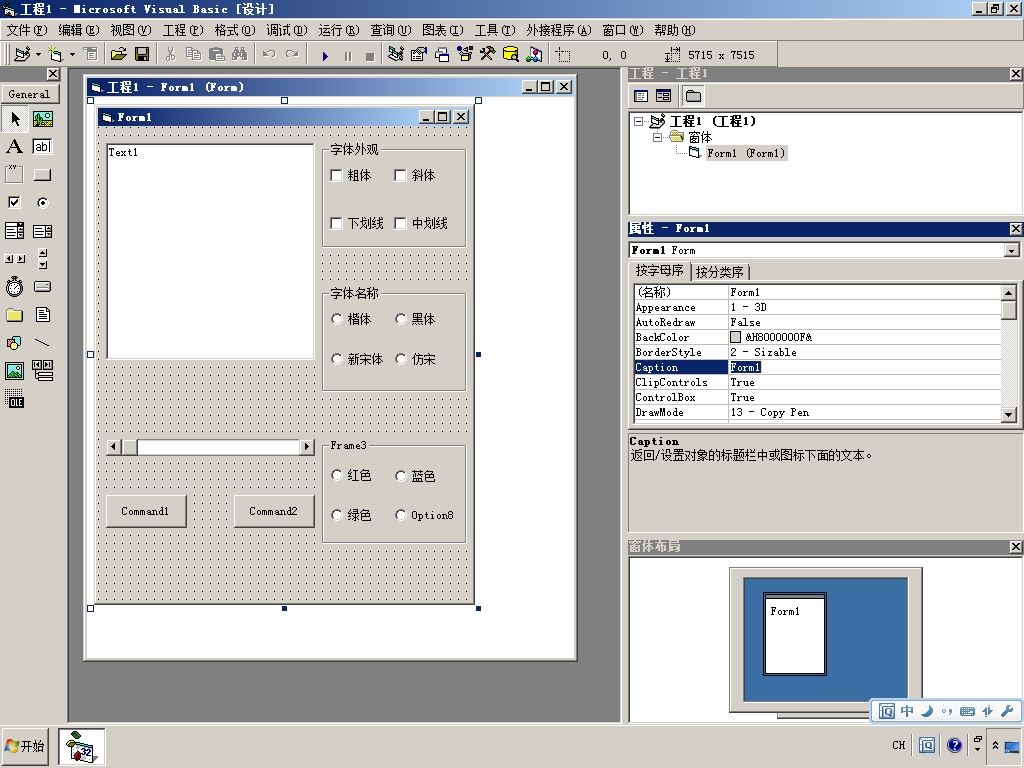
Task: Open the Menu Editor toolbar icon
Action: (91, 55)
